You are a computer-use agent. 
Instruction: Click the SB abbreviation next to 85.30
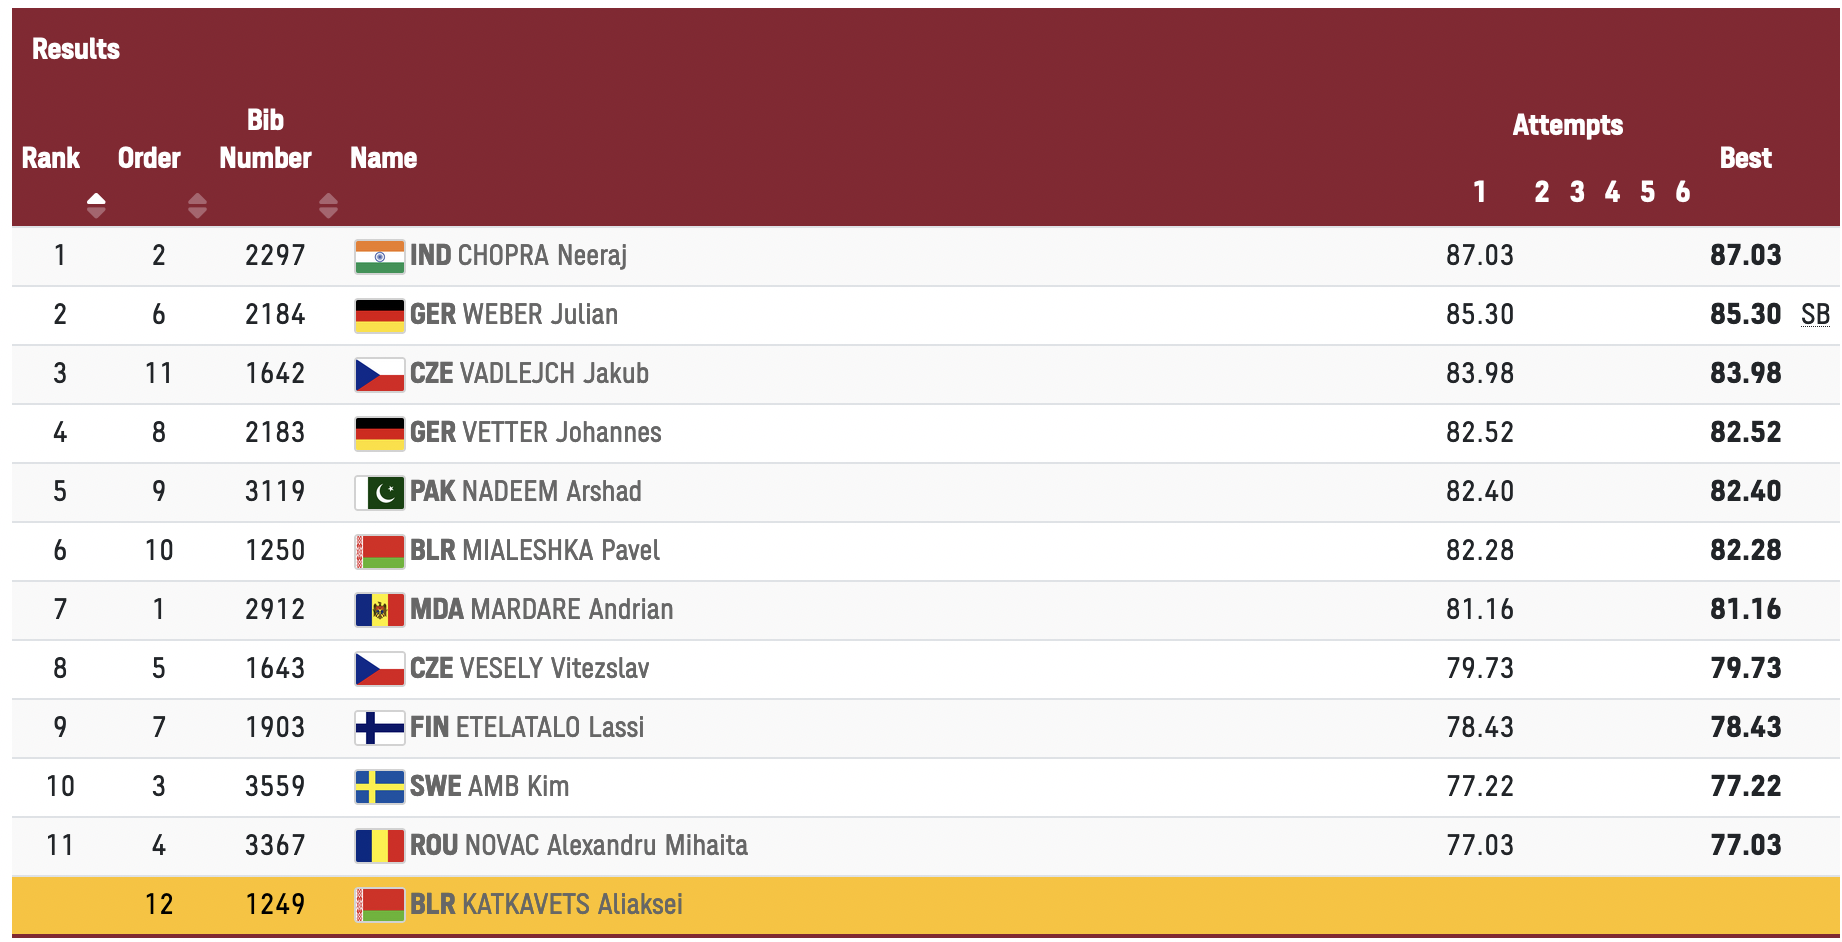pyautogui.click(x=1815, y=315)
